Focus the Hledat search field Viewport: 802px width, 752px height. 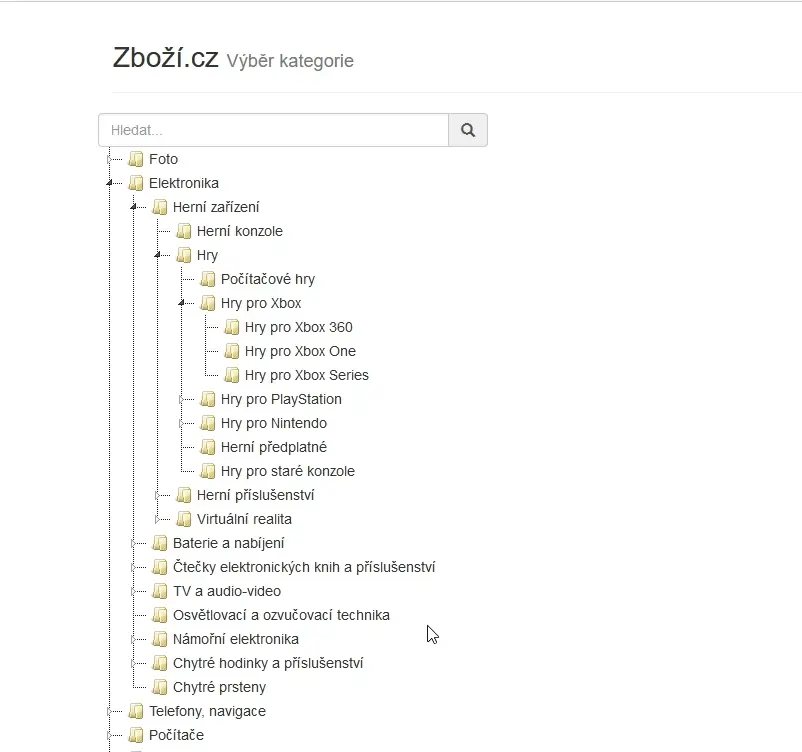pos(274,130)
